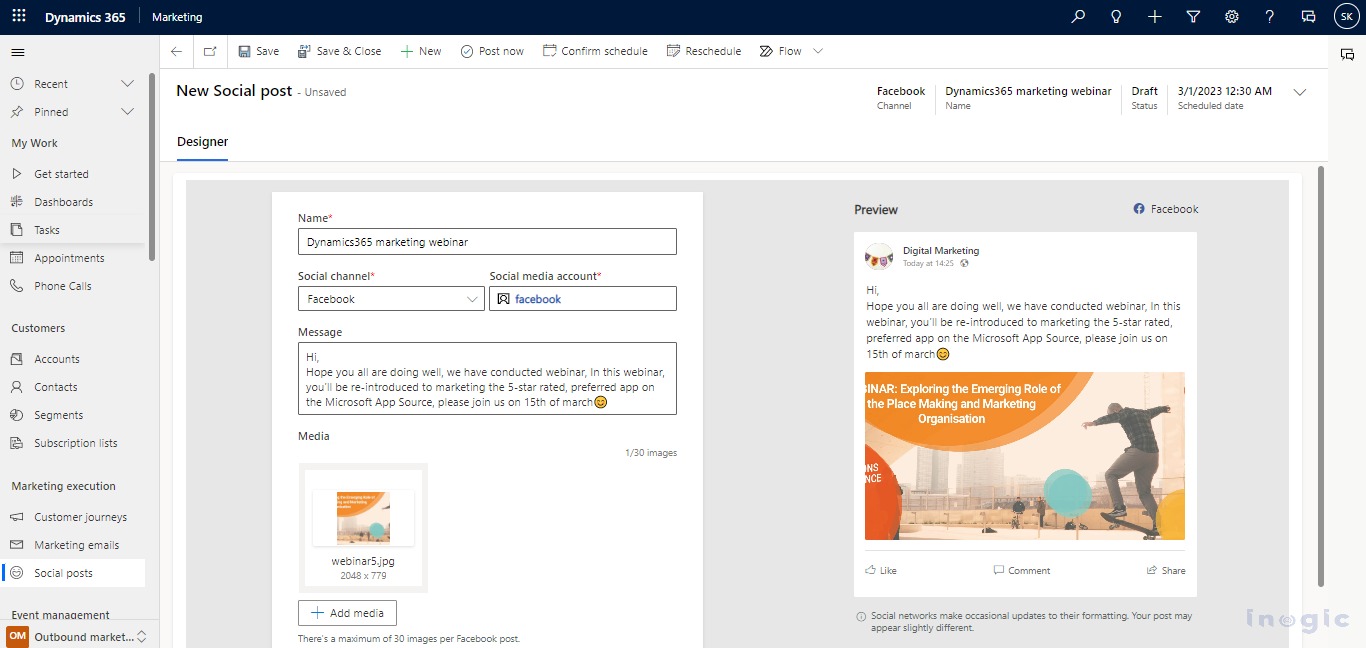Click Confirm schedule
This screenshot has height=648, width=1366.
(595, 51)
